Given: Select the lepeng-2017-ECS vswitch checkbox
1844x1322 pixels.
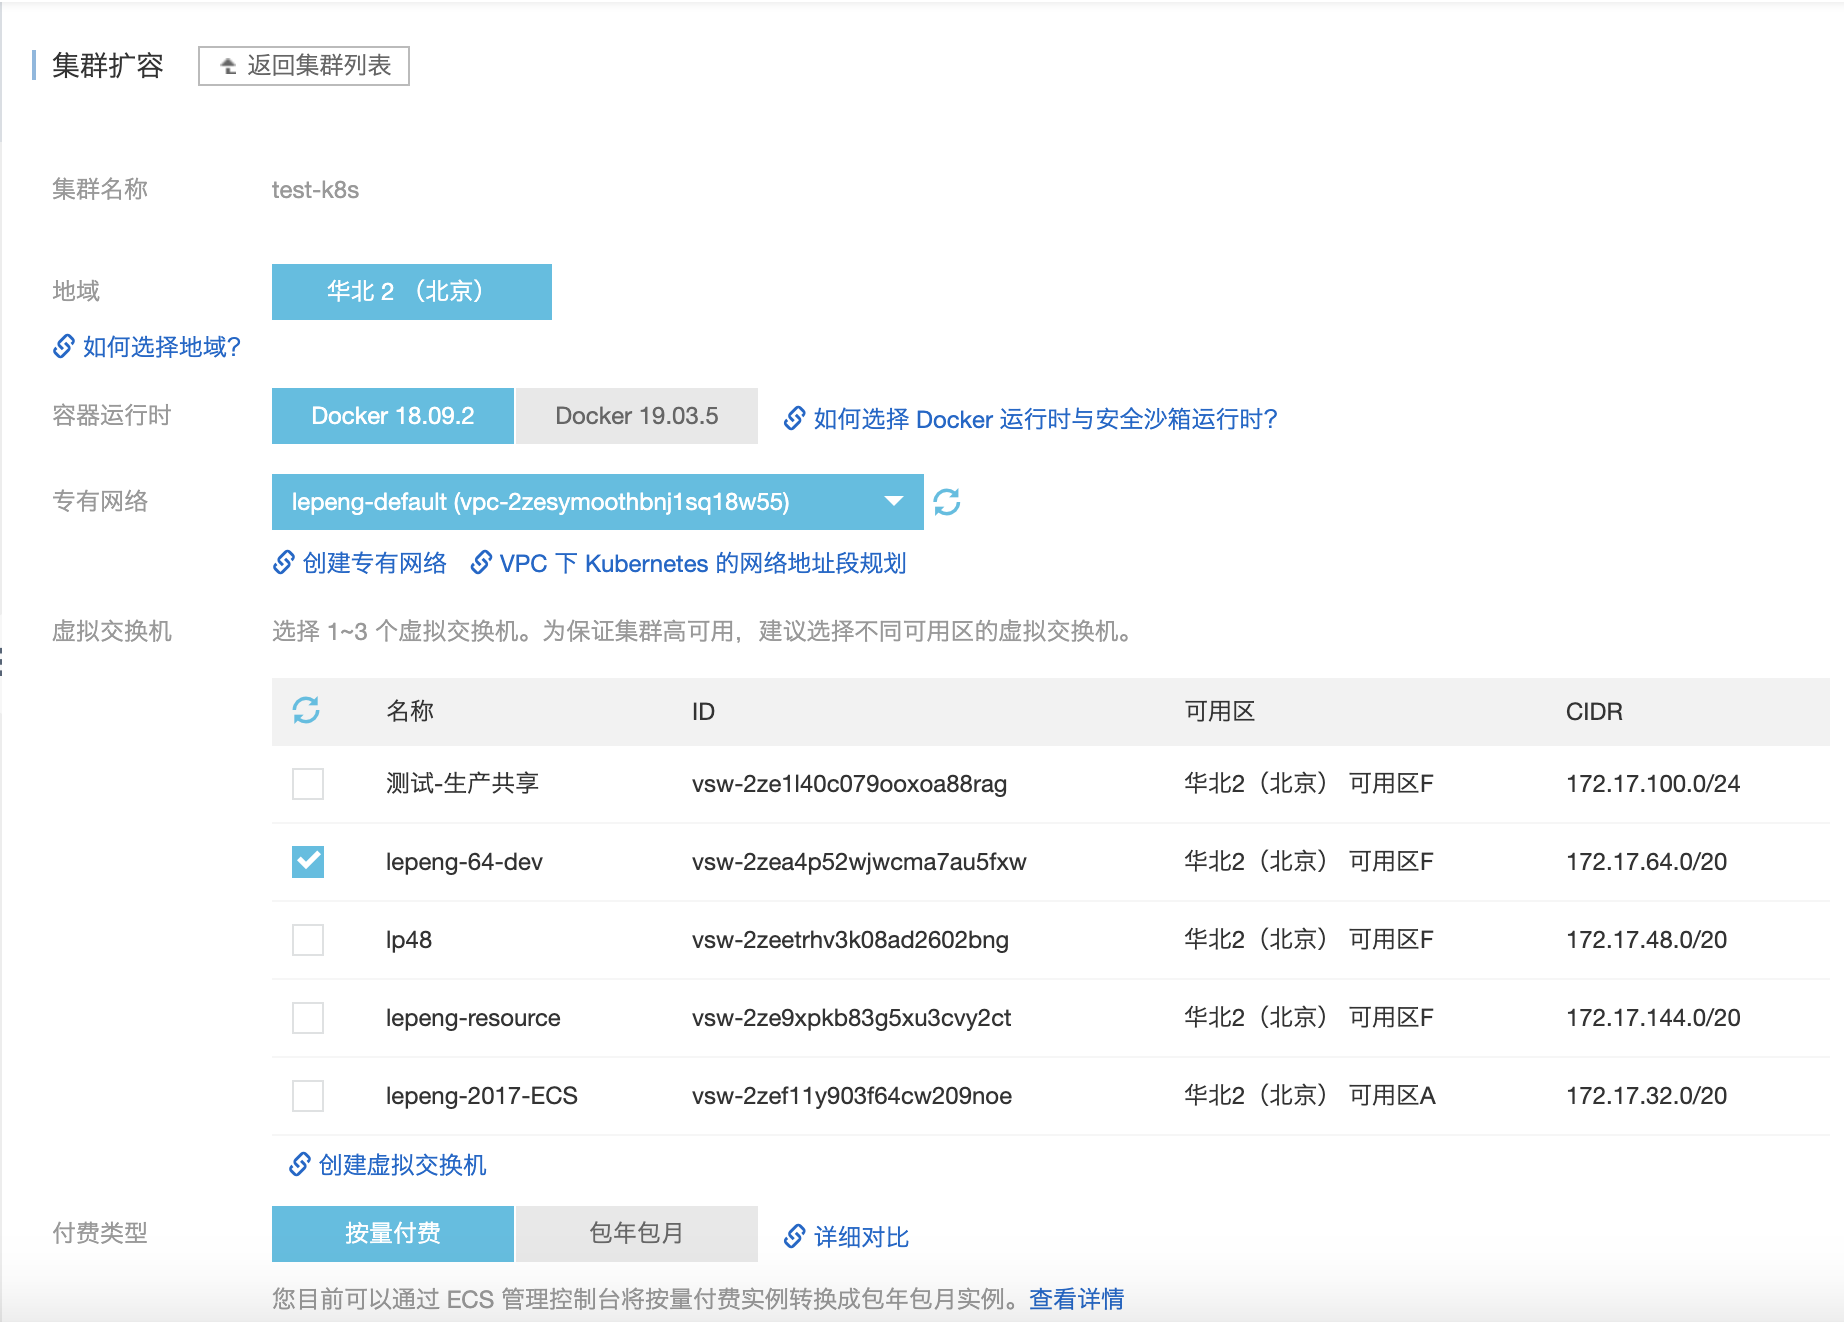Looking at the screenshot, I should click(308, 1095).
